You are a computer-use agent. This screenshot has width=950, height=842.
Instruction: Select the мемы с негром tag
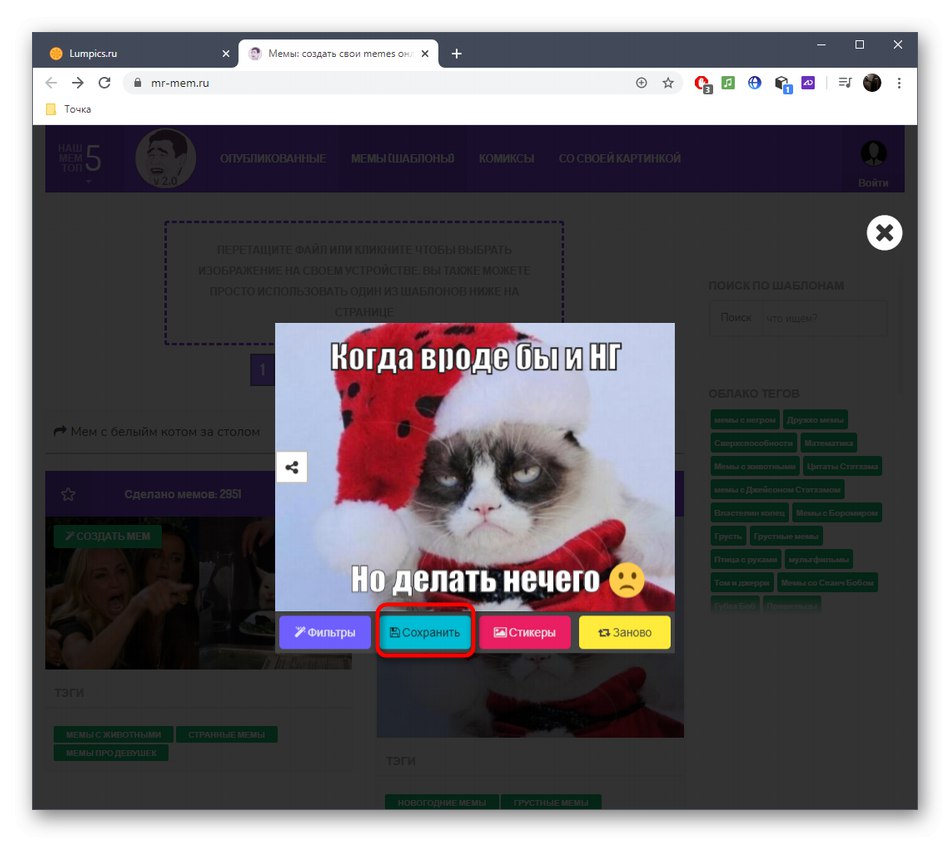pyautogui.click(x=744, y=420)
